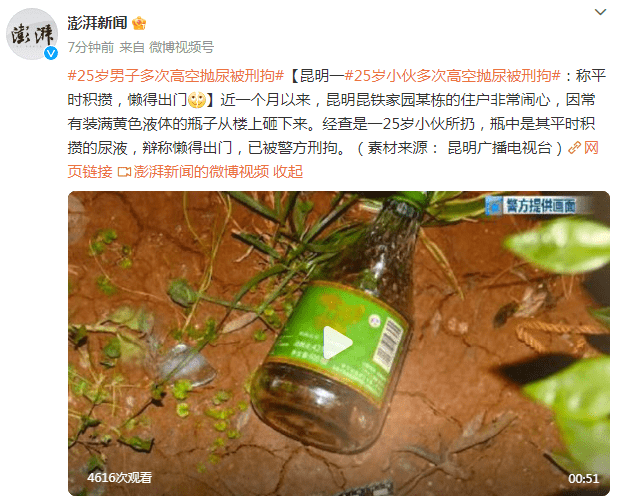618x502 pixels.
Task: Click the 警方提供画面 watermark label
Action: (532, 206)
